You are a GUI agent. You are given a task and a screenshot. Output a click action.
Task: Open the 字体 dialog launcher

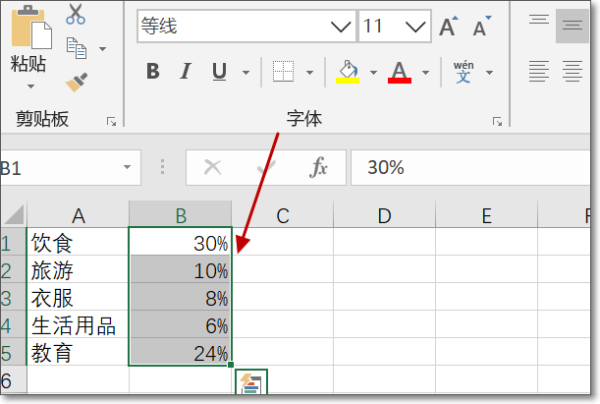point(497,122)
